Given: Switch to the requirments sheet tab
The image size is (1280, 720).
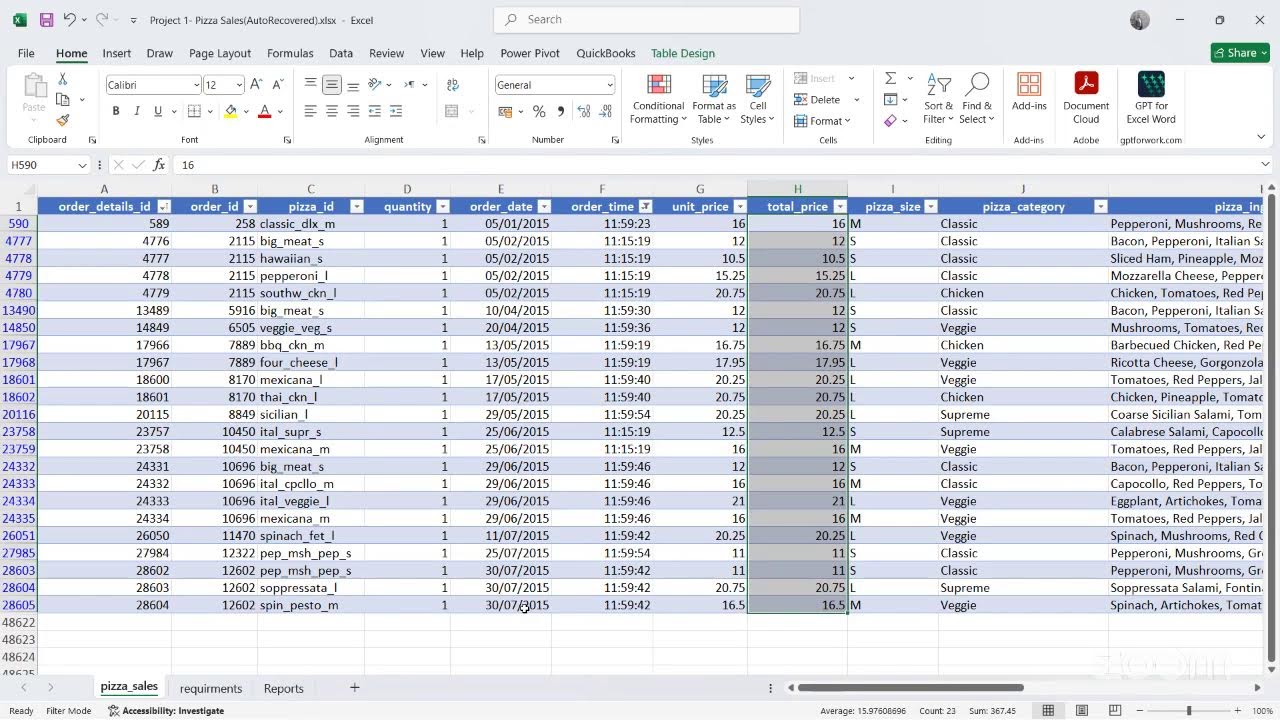Looking at the screenshot, I should [x=211, y=688].
